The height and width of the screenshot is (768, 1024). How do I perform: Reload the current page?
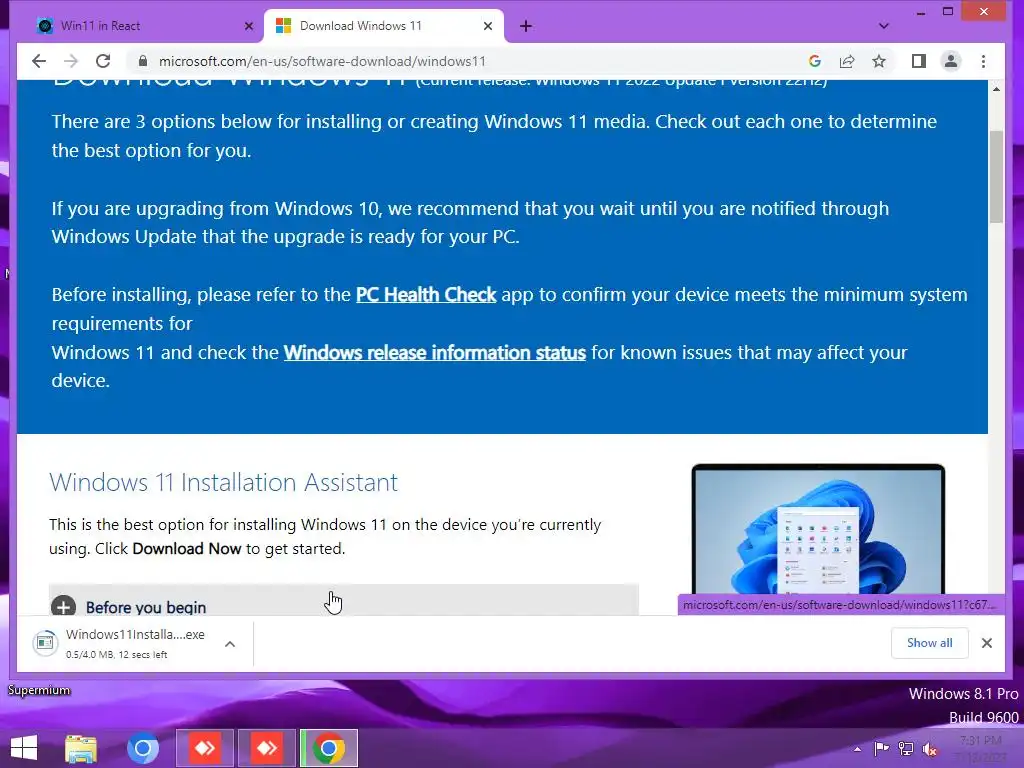coord(103,61)
